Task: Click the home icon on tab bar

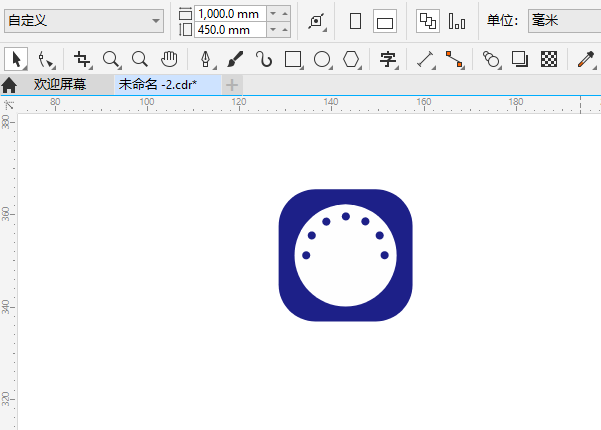Action: [9, 85]
